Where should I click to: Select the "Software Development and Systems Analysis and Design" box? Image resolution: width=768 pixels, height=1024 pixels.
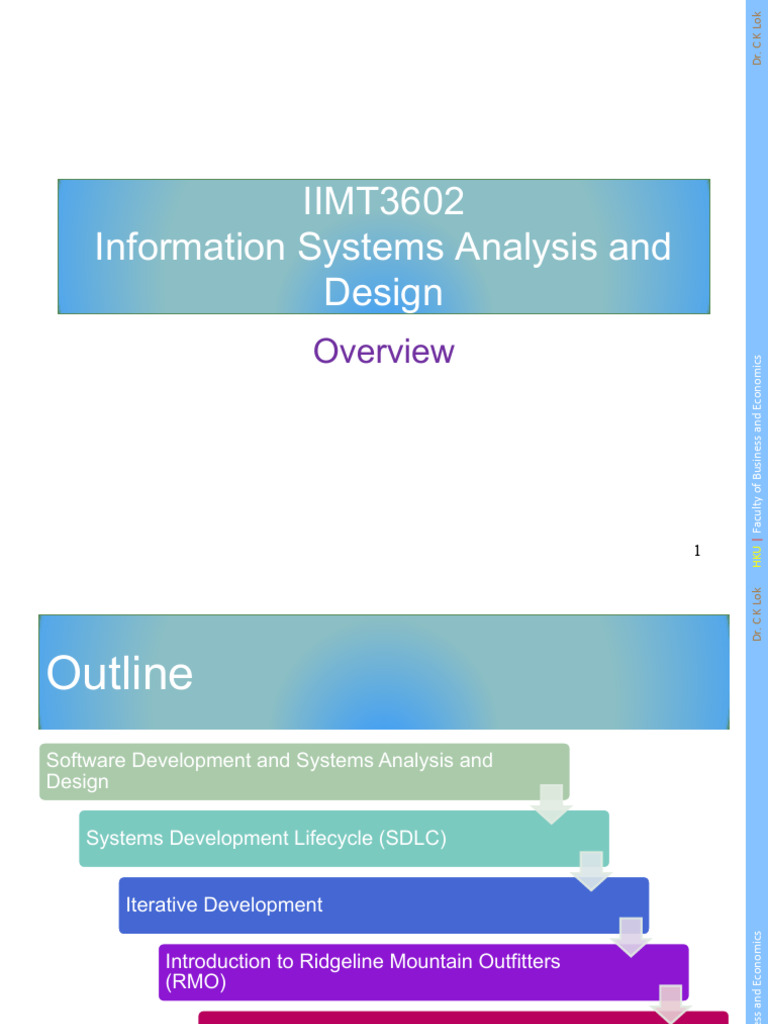(x=304, y=771)
